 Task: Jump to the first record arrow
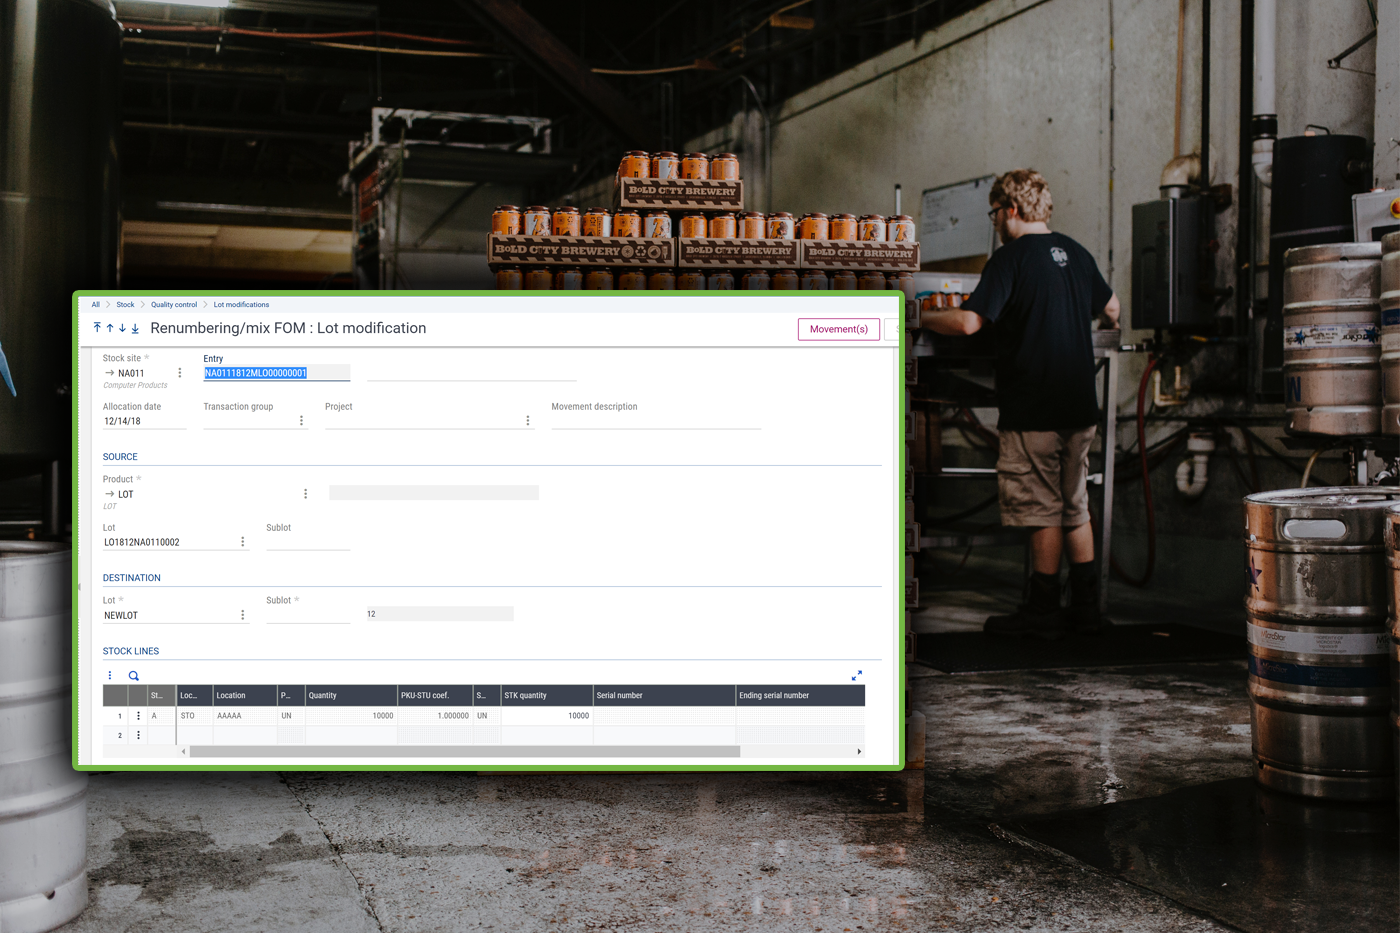click(97, 328)
